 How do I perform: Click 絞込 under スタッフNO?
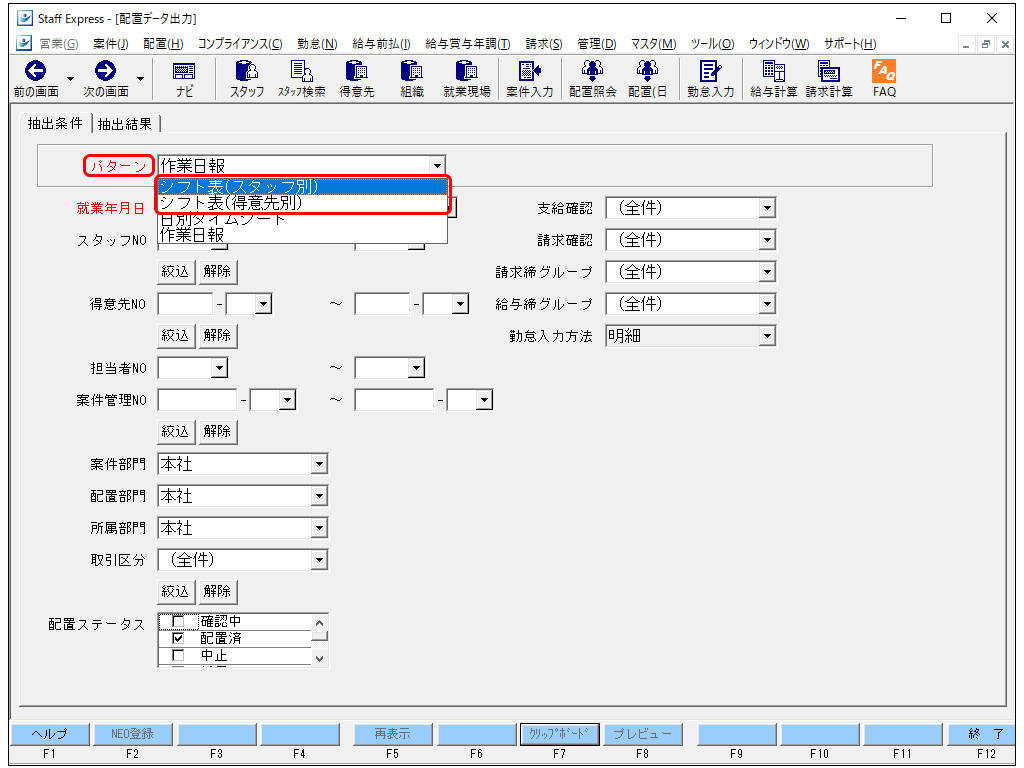click(176, 271)
